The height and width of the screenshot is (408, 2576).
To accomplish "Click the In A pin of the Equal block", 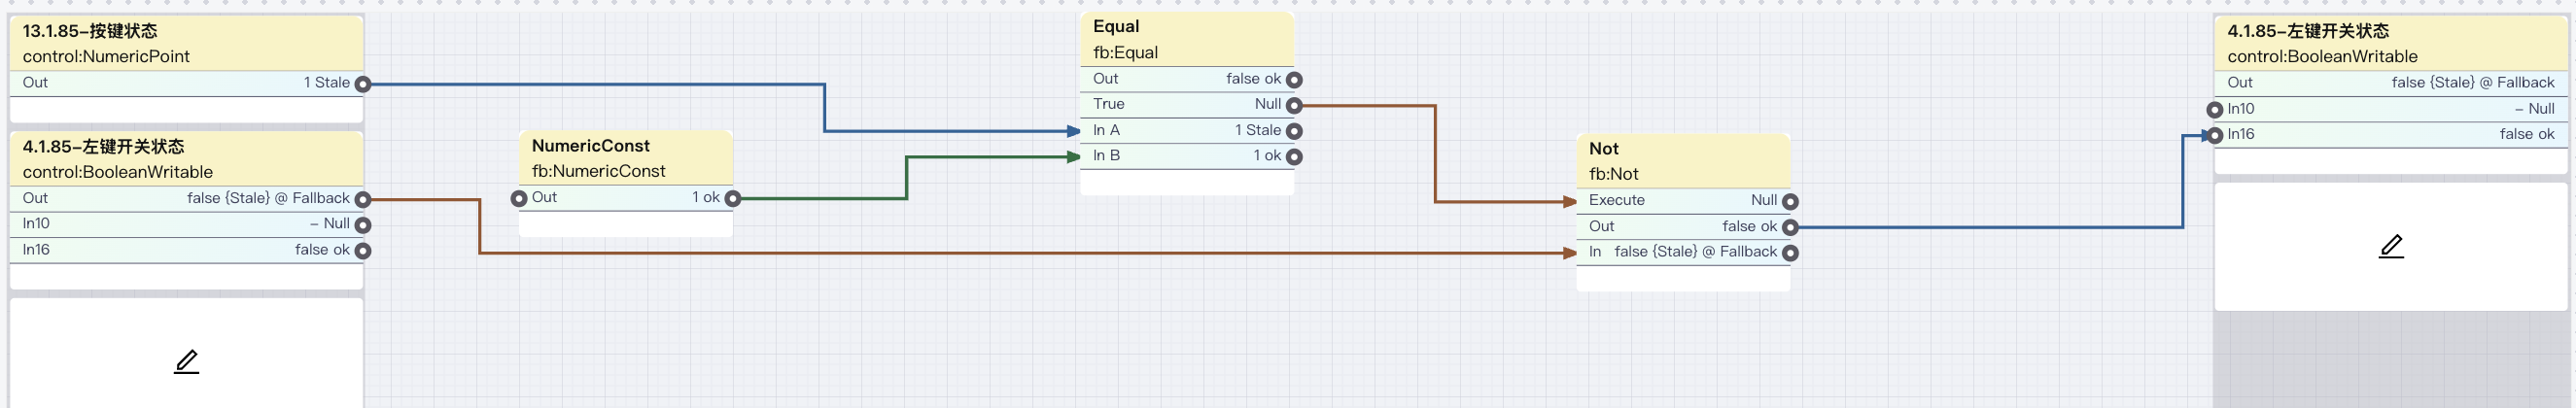I will pyautogui.click(x=1294, y=131).
